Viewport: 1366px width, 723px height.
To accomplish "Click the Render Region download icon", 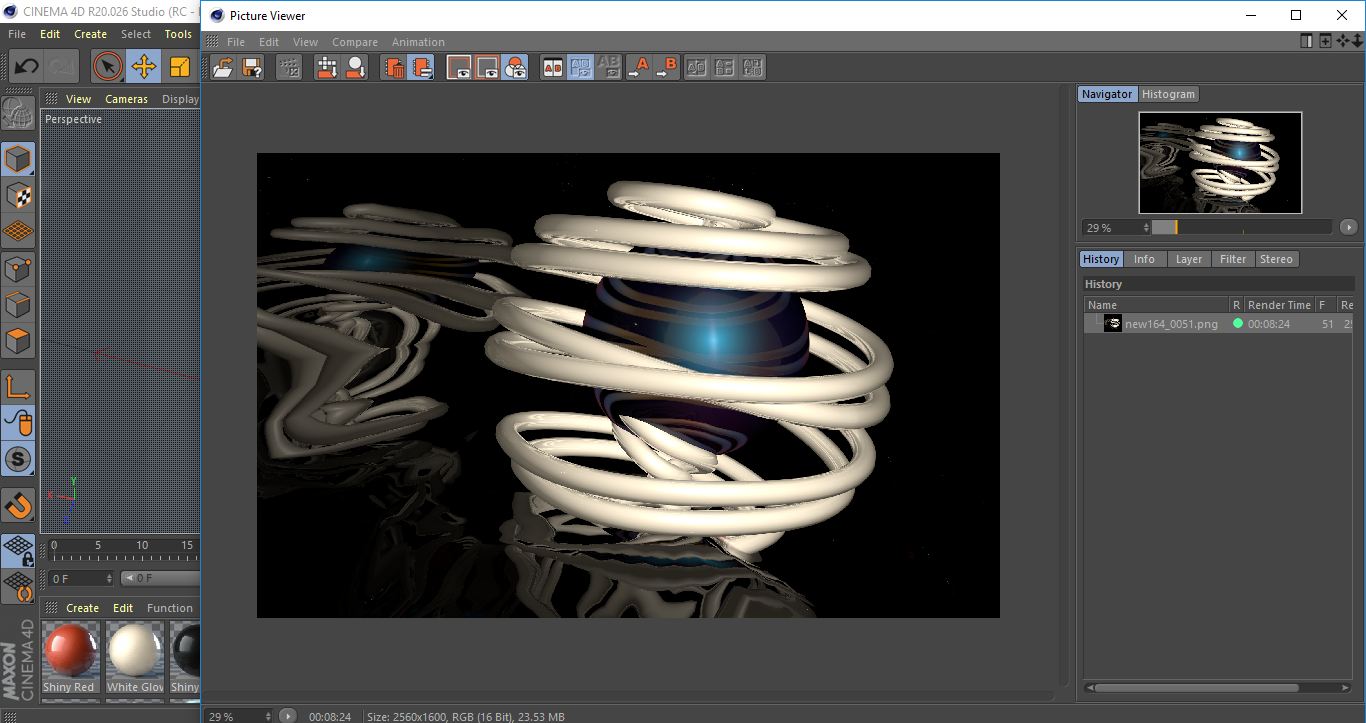I will (327, 67).
